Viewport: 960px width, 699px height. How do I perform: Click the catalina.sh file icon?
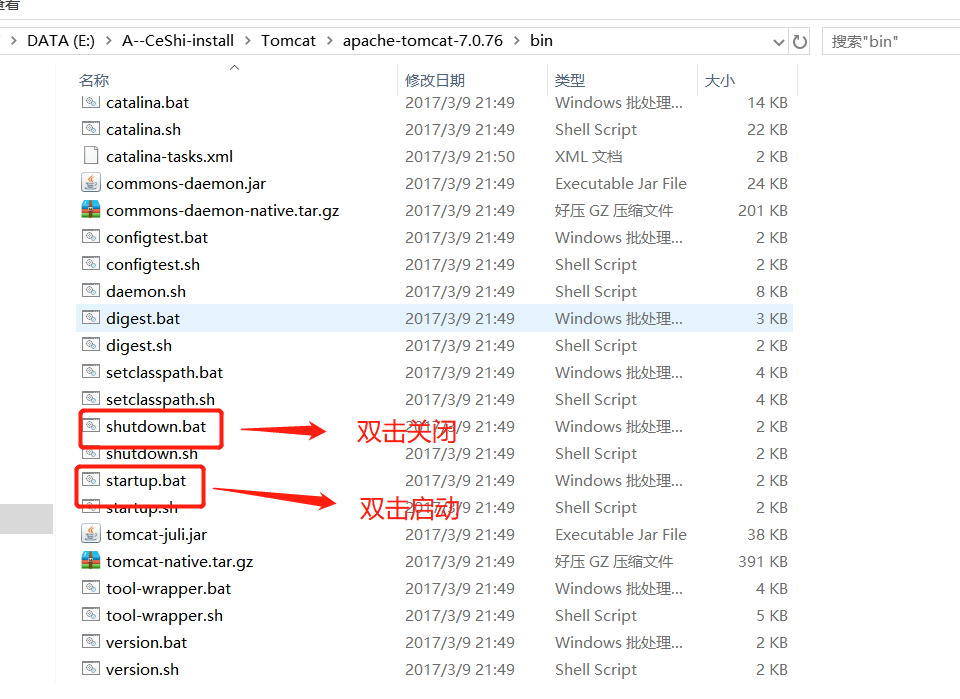click(91, 129)
